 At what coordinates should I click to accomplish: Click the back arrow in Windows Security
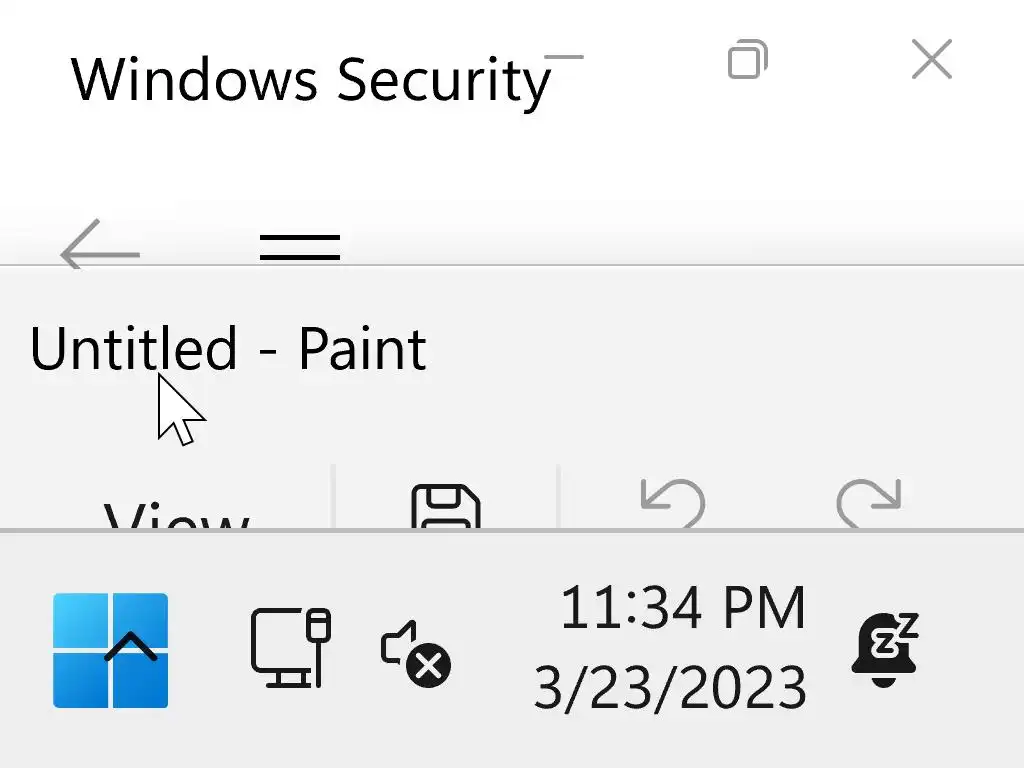click(x=99, y=249)
